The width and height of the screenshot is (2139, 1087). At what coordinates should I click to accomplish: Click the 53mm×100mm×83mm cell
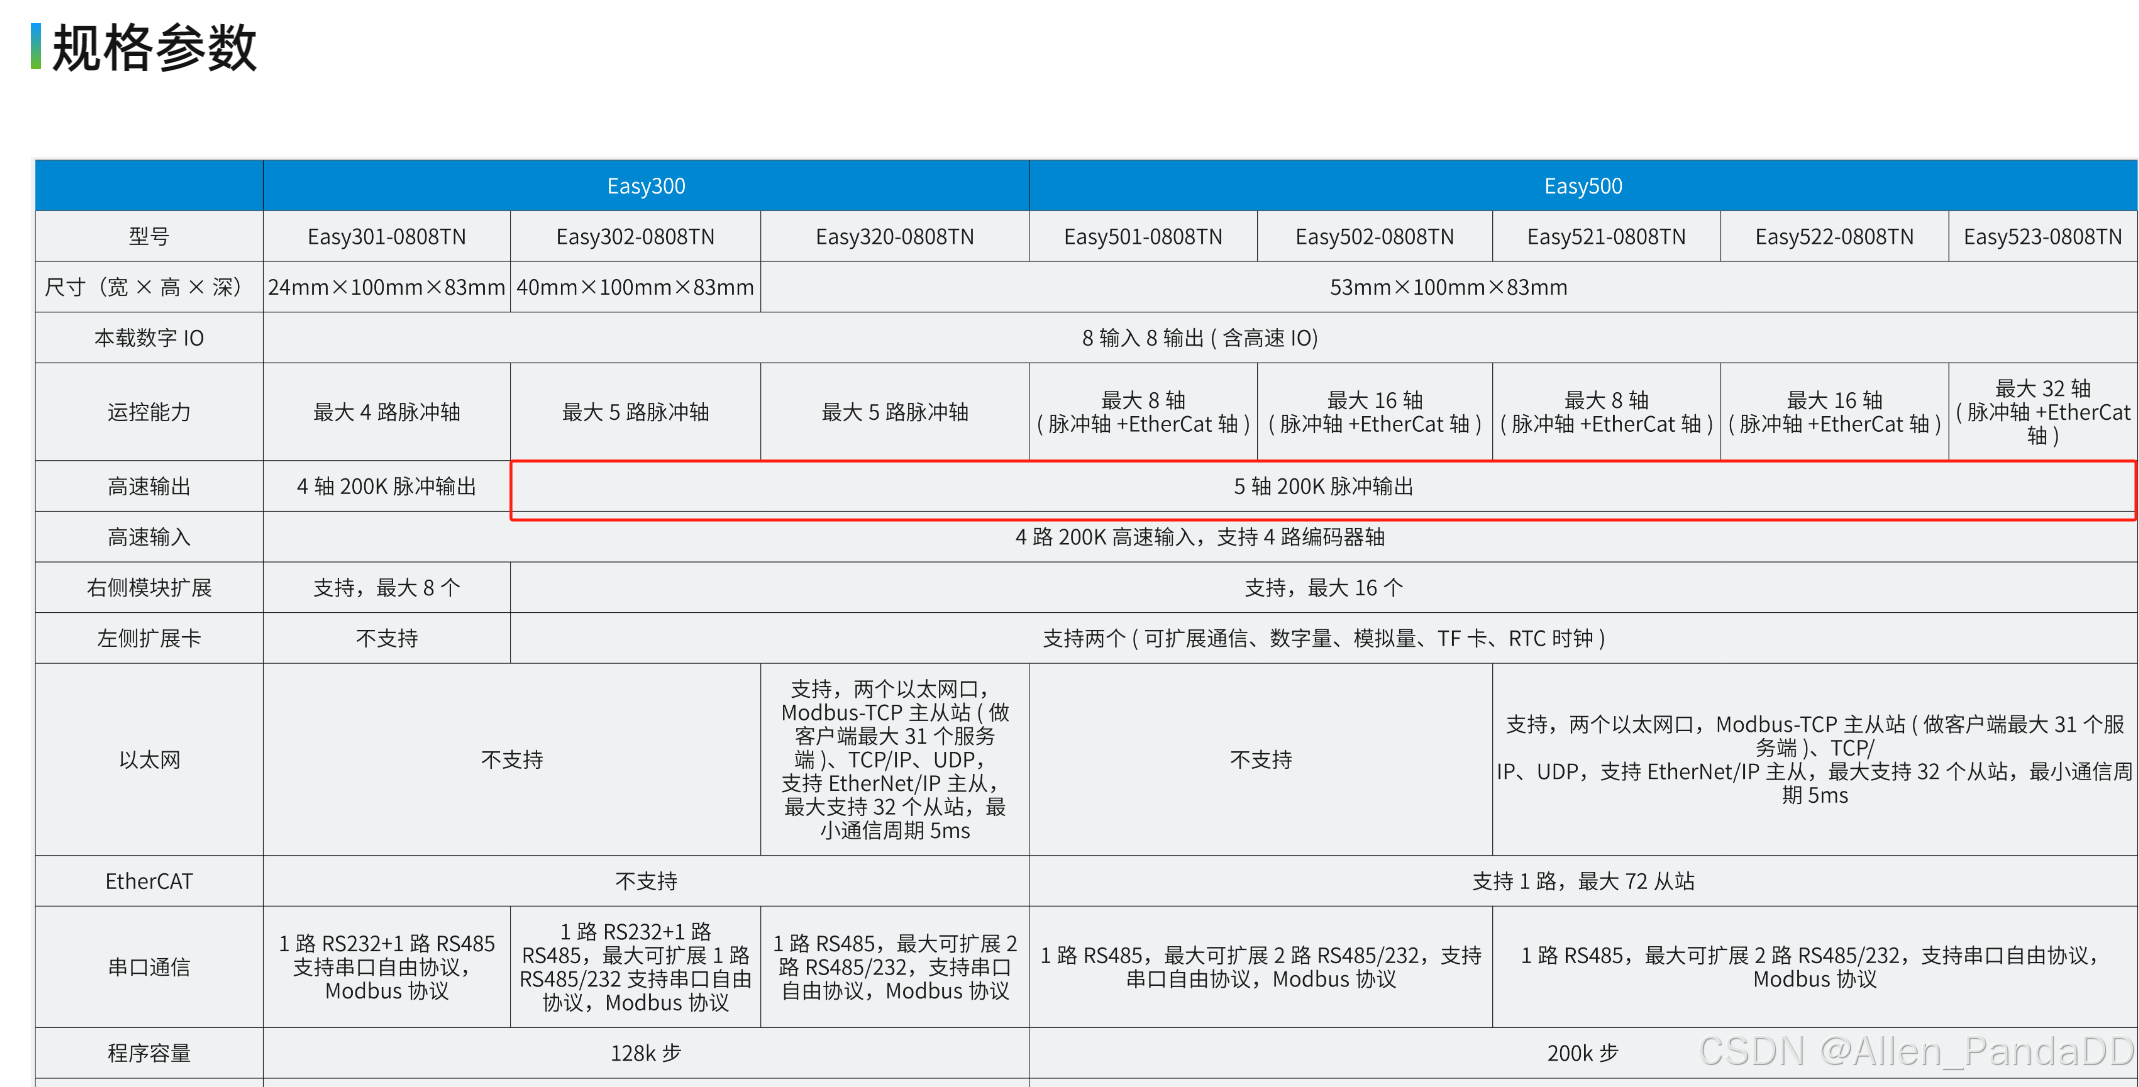pos(1449,288)
